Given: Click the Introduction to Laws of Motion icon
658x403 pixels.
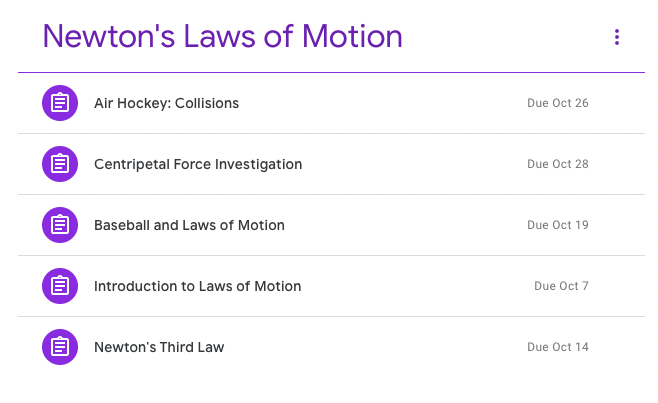Looking at the screenshot, I should pos(60,286).
